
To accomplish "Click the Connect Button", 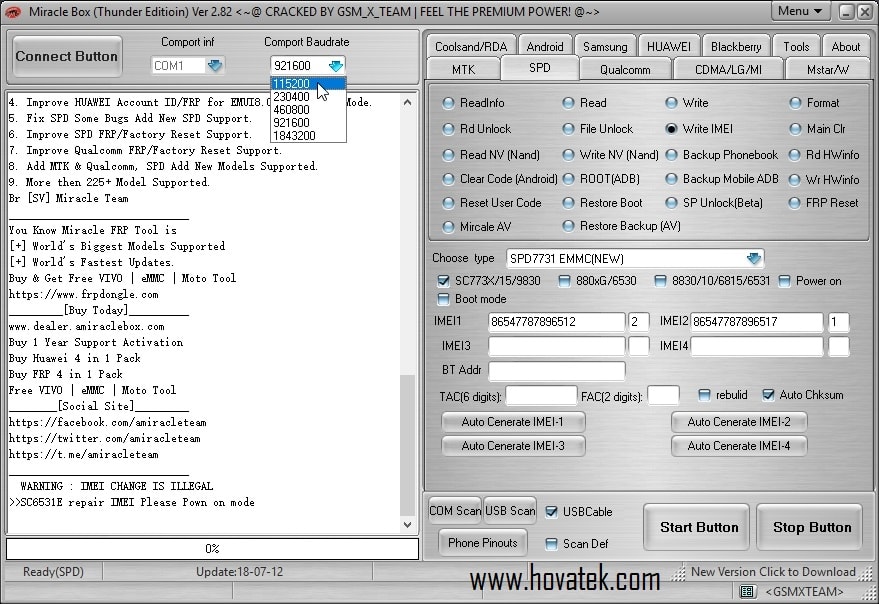I will [67, 57].
